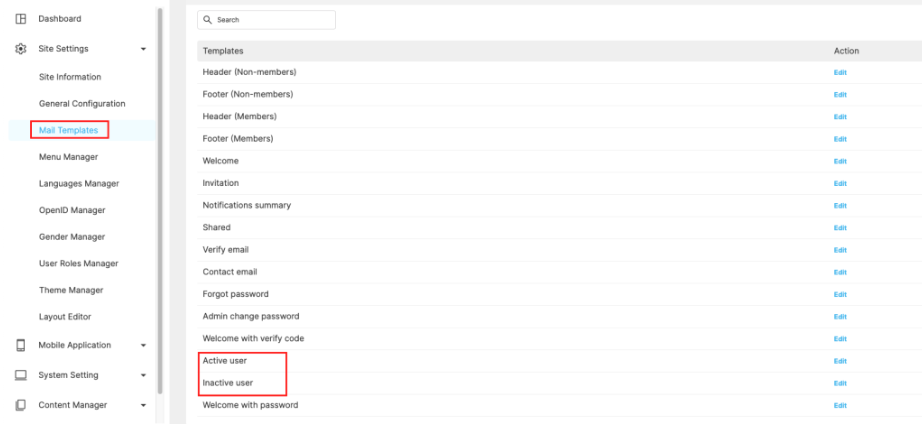Click the Content Manager copy icon
Screen dimensions: 922x432
pyautogui.click(x=20, y=405)
